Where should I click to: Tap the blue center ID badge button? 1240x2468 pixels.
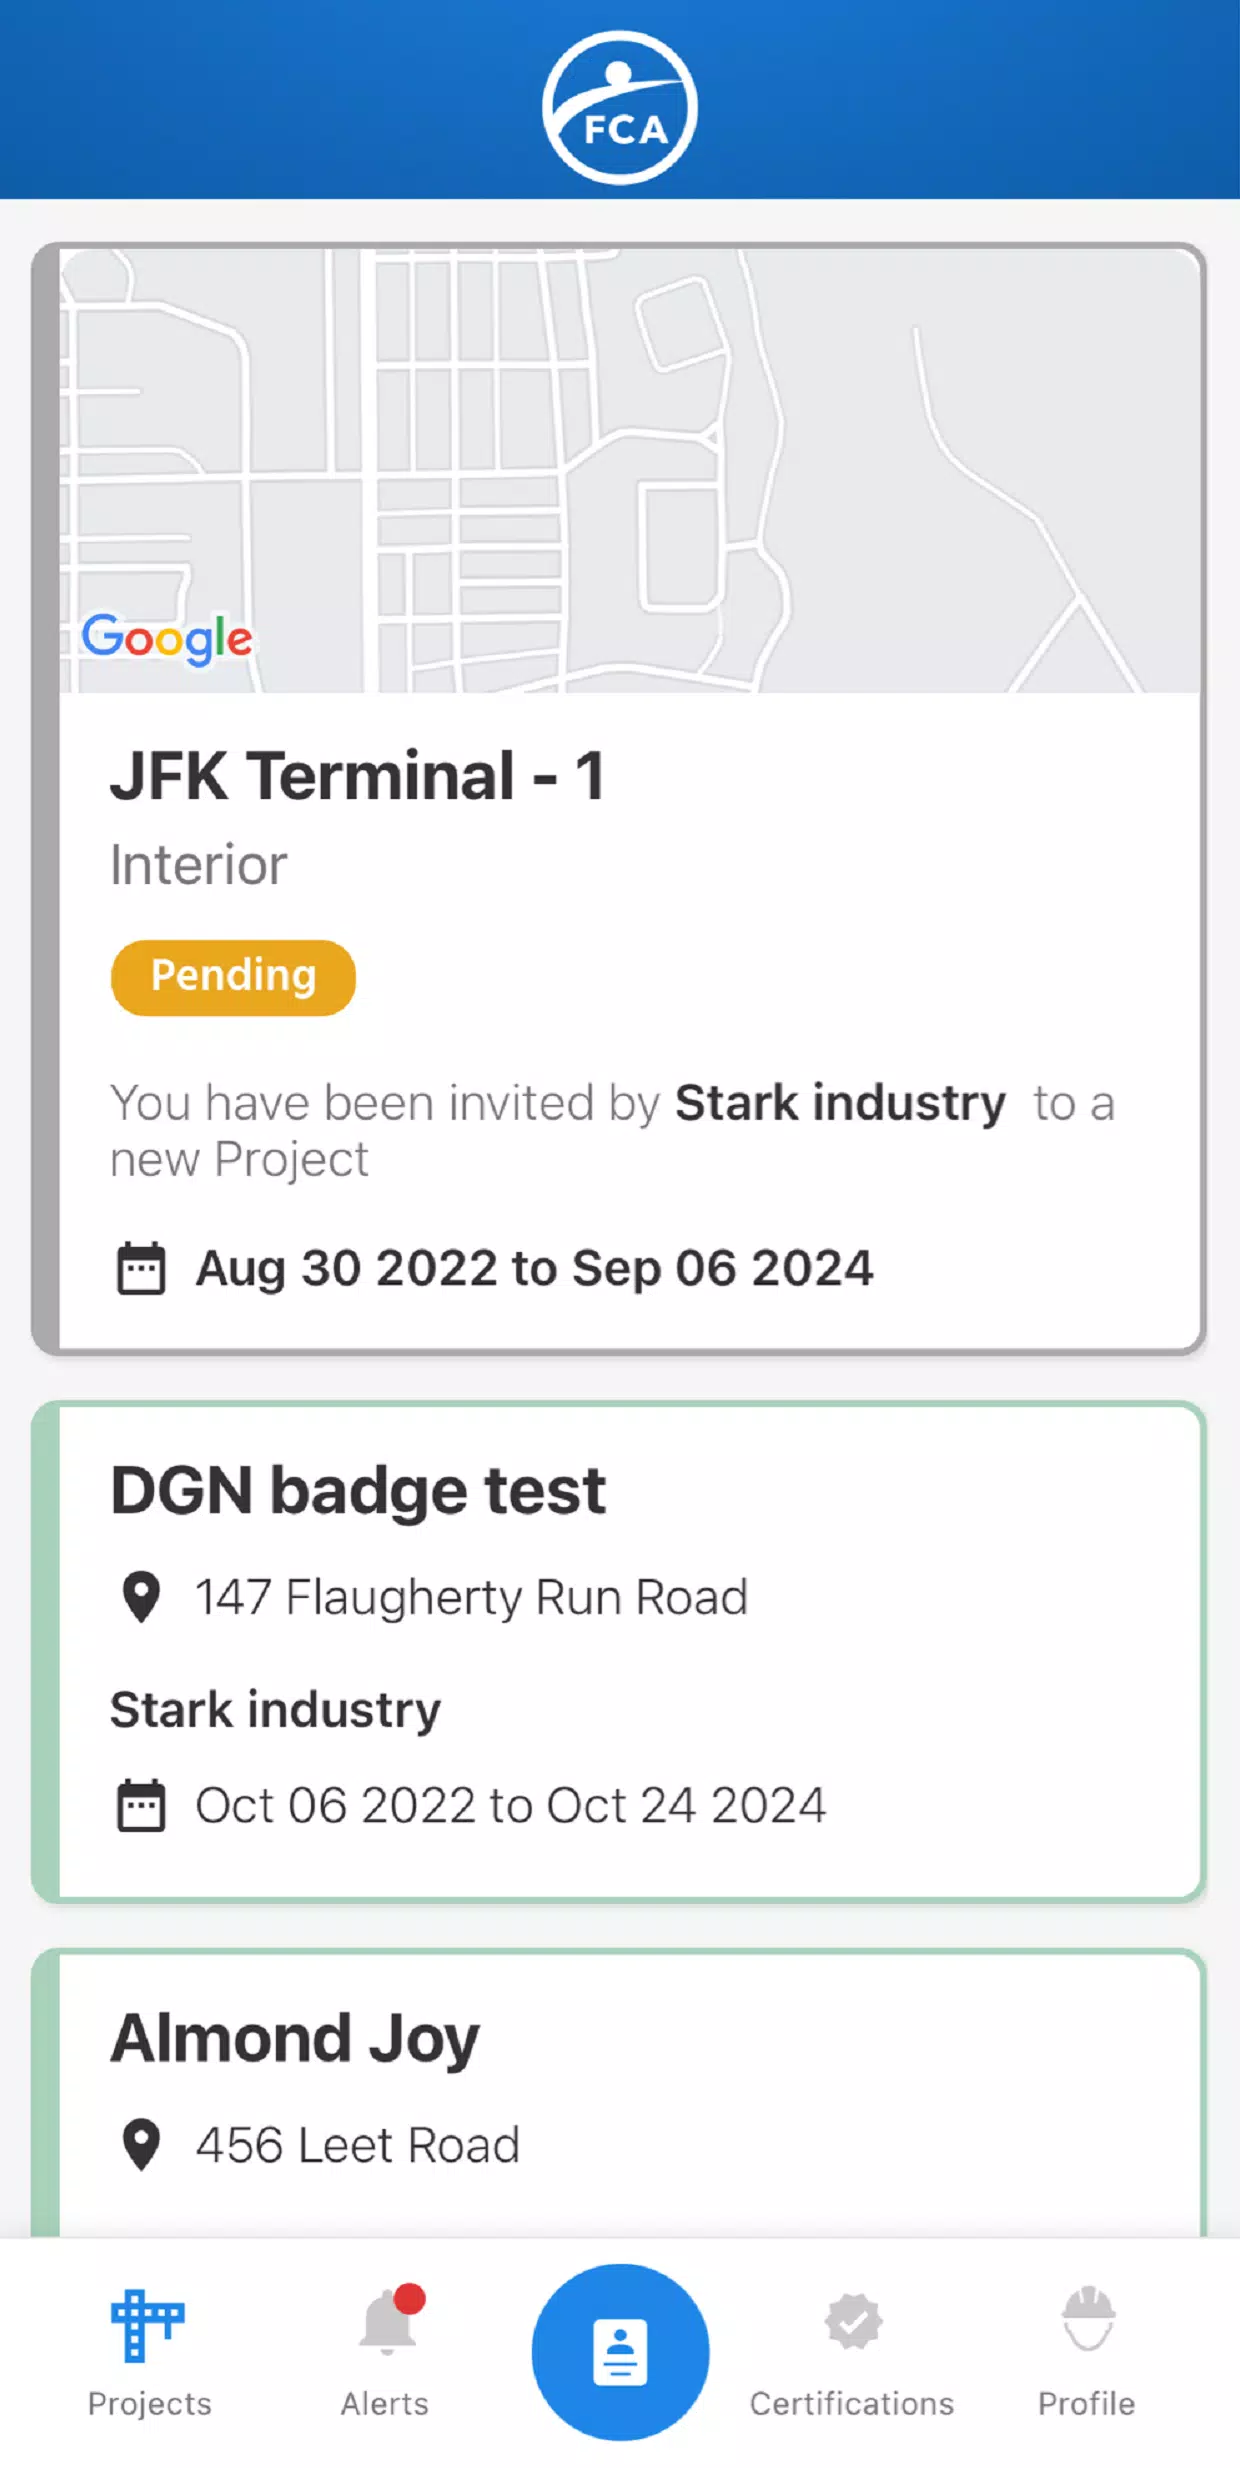pyautogui.click(x=620, y=2352)
